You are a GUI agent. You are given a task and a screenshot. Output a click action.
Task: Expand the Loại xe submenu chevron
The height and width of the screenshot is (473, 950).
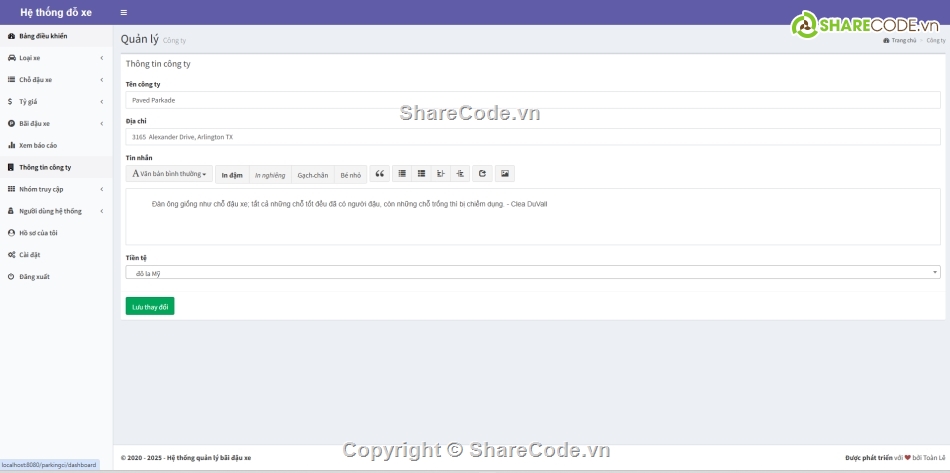102,58
